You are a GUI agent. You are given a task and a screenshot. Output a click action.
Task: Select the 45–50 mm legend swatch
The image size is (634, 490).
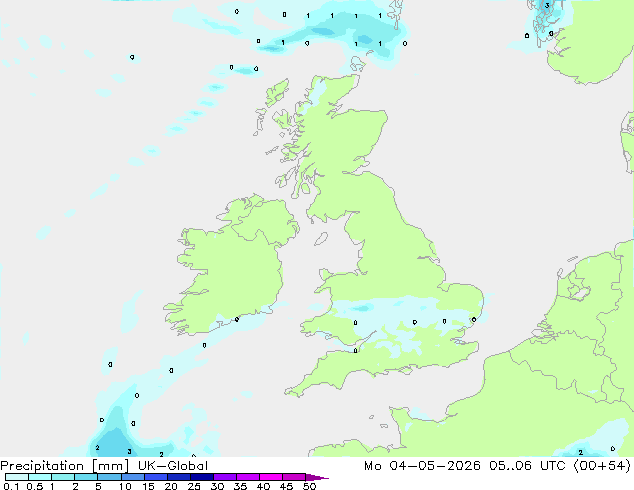(294, 477)
